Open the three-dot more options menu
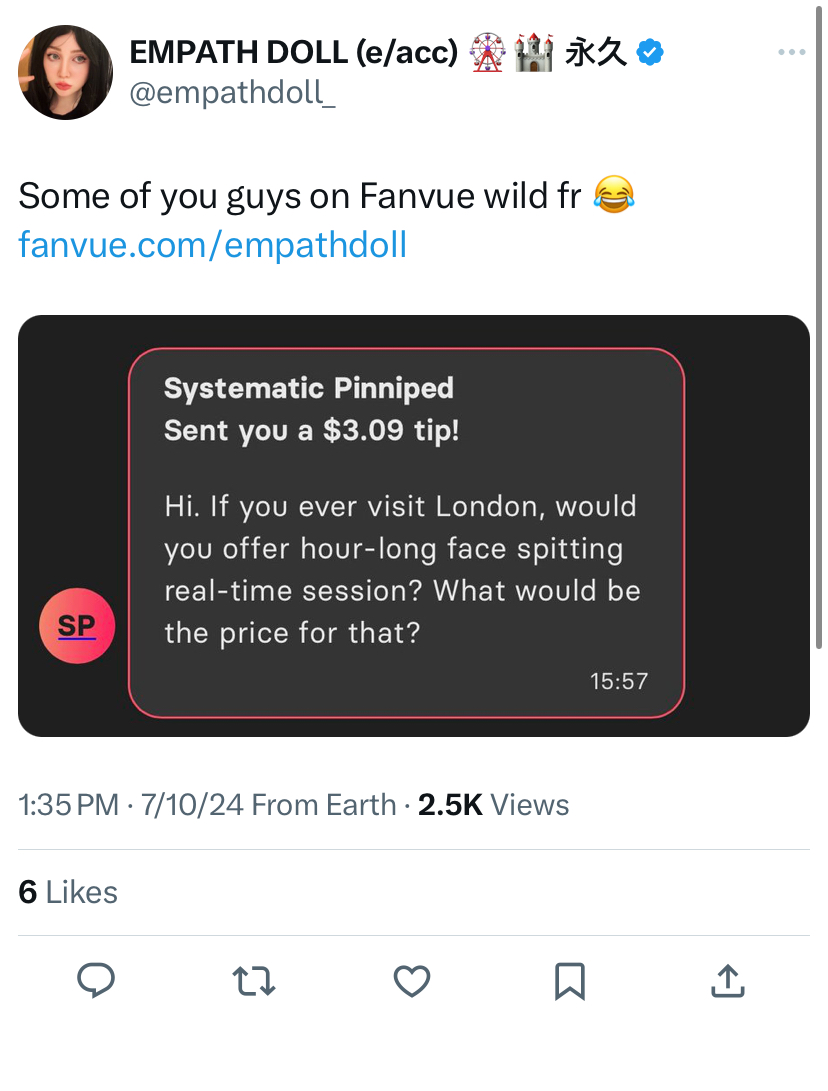Image resolution: width=828 pixels, height=1091 pixels. coord(792,52)
